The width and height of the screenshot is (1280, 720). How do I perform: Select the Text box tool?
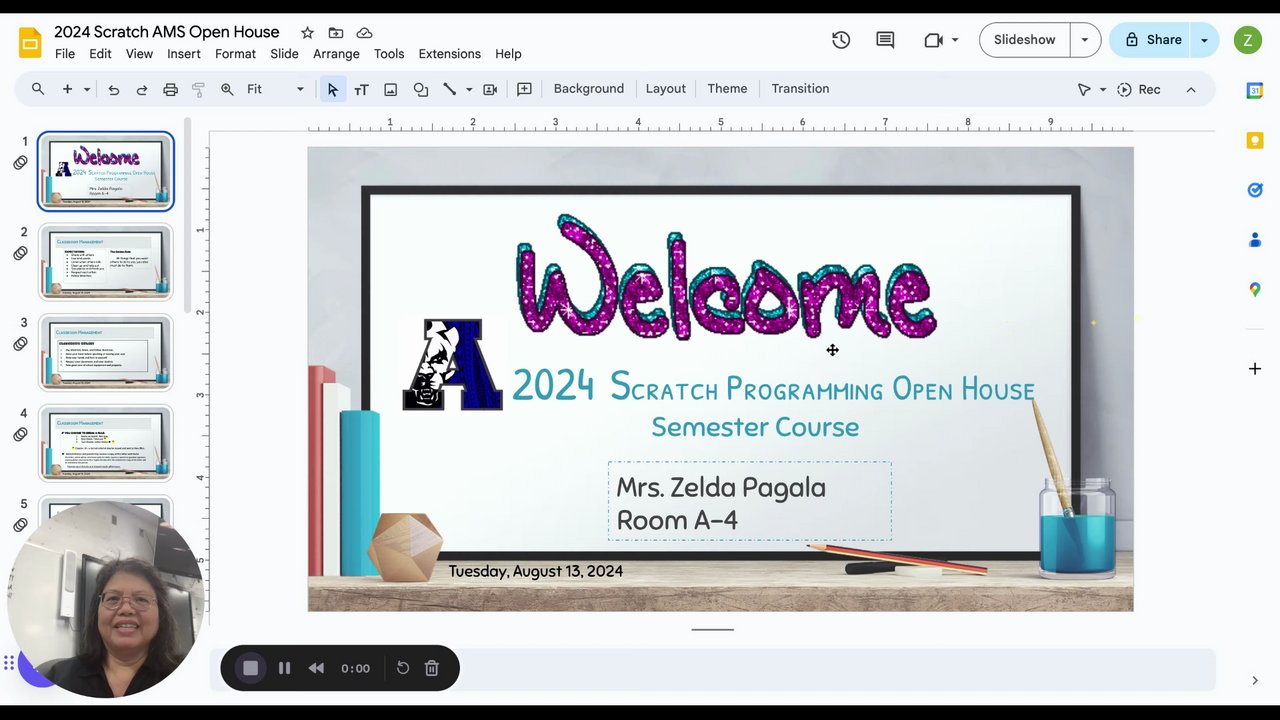[361, 89]
